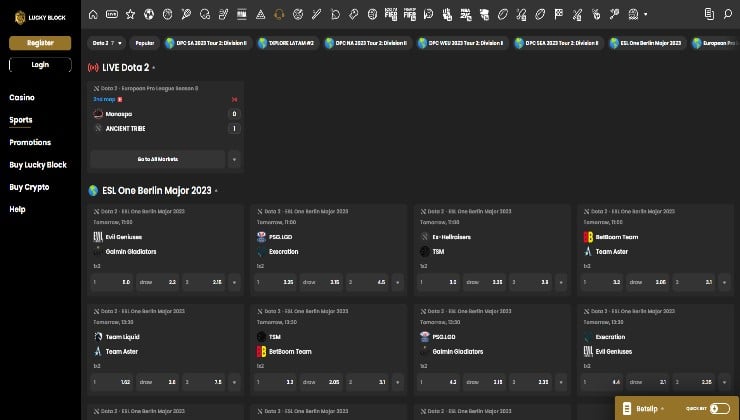Open Buy Lucky Block in the sidebar
740x420 pixels.
click(38, 165)
